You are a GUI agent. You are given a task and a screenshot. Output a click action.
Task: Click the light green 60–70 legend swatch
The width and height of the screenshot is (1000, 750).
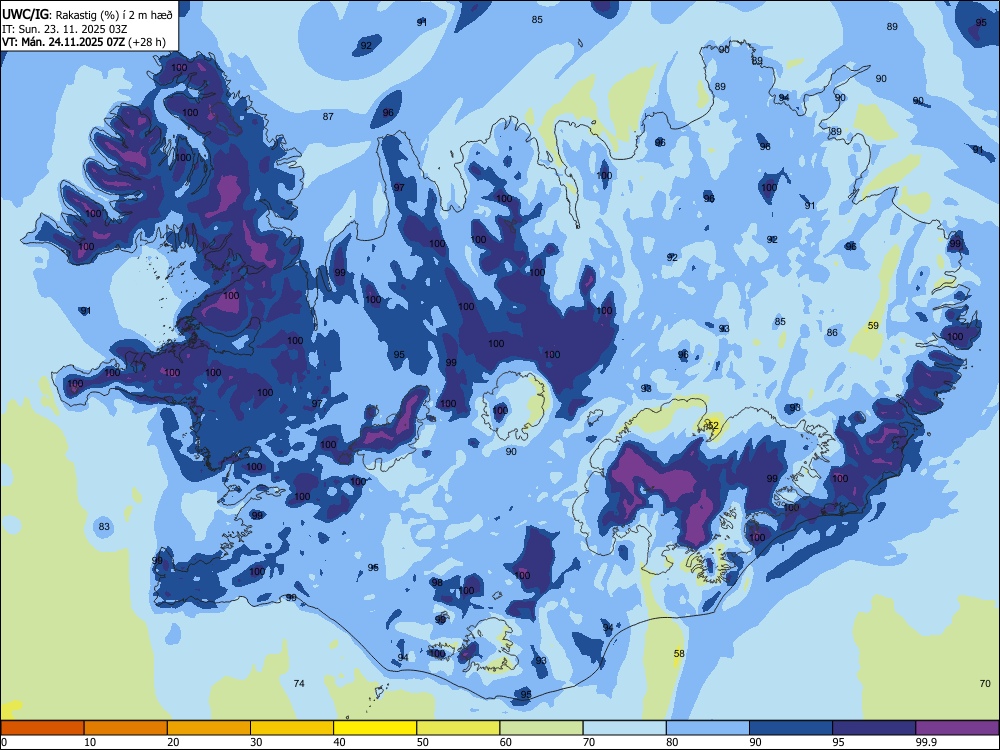(x=541, y=728)
